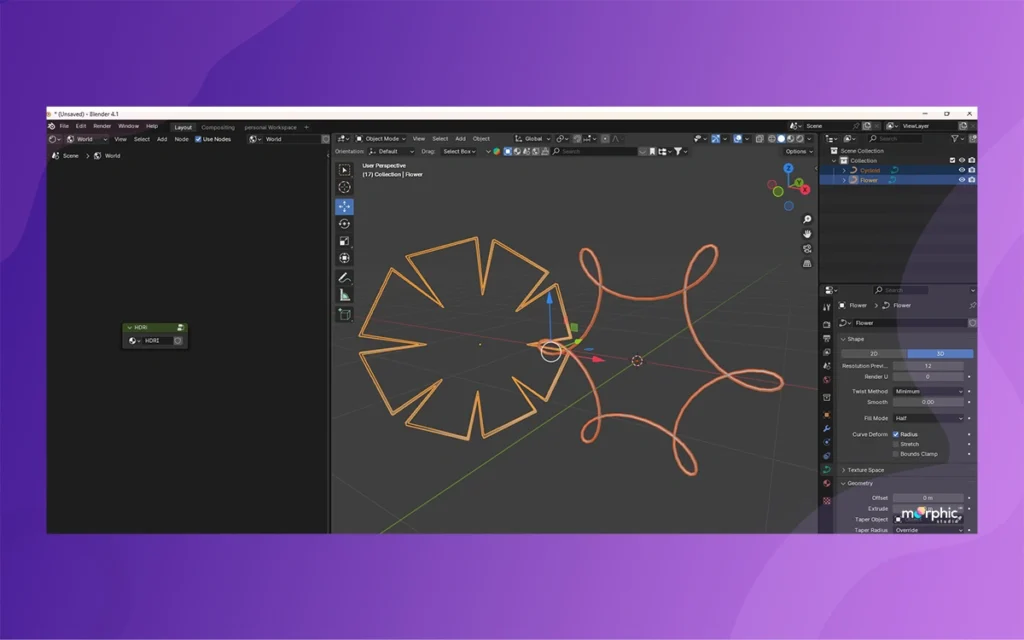This screenshot has height=640, width=1024.
Task: Pick the Annotate tool
Action: [344, 277]
